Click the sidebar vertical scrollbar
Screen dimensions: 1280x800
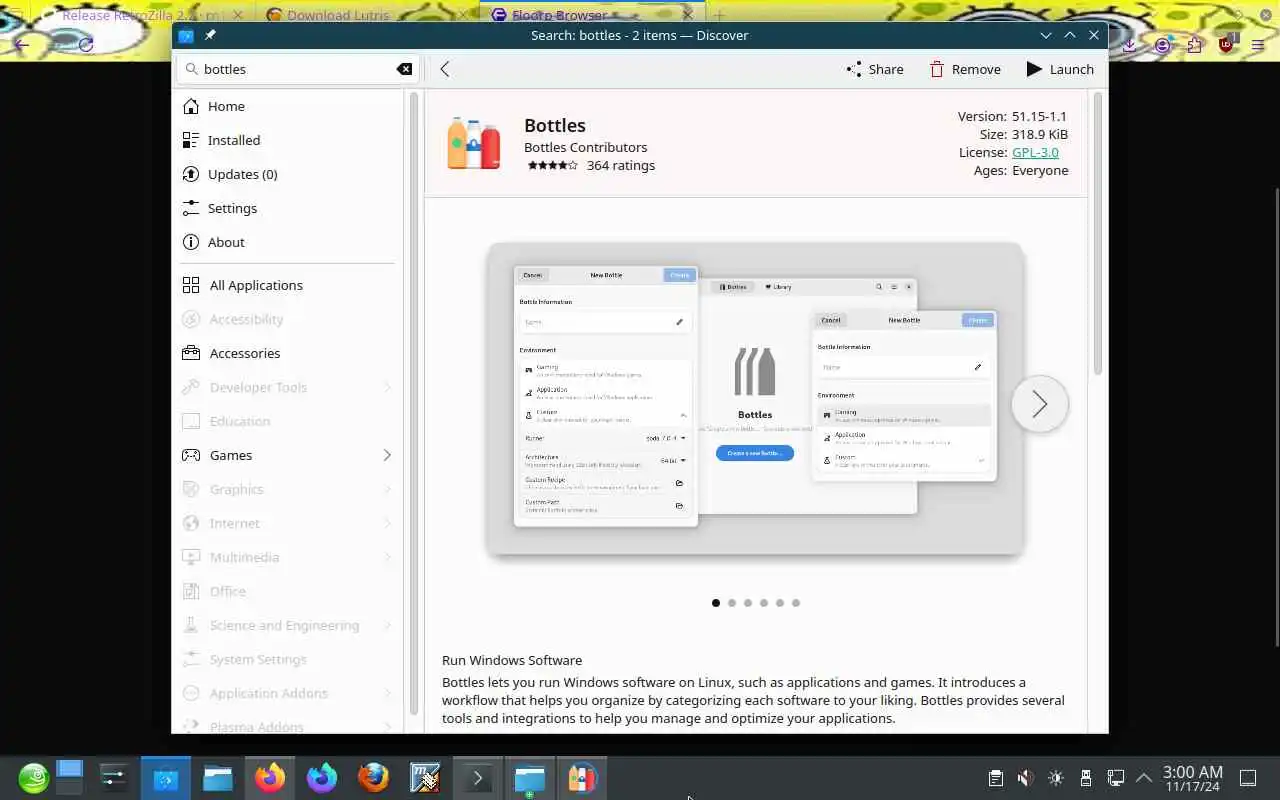coord(414,403)
